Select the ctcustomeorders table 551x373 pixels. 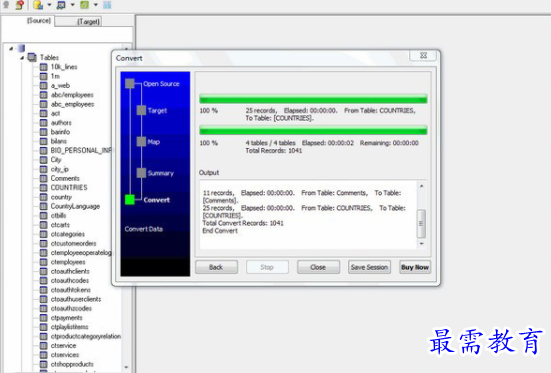[73, 243]
